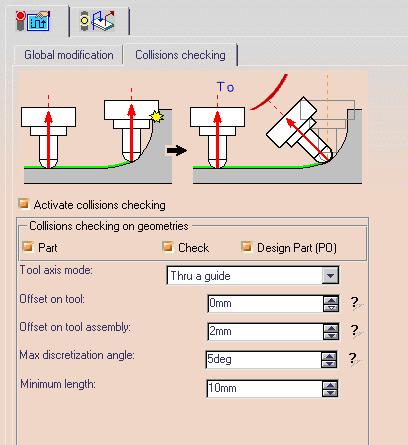Select the Collisions checking tab
This screenshot has height=445, width=408.
click(180, 55)
